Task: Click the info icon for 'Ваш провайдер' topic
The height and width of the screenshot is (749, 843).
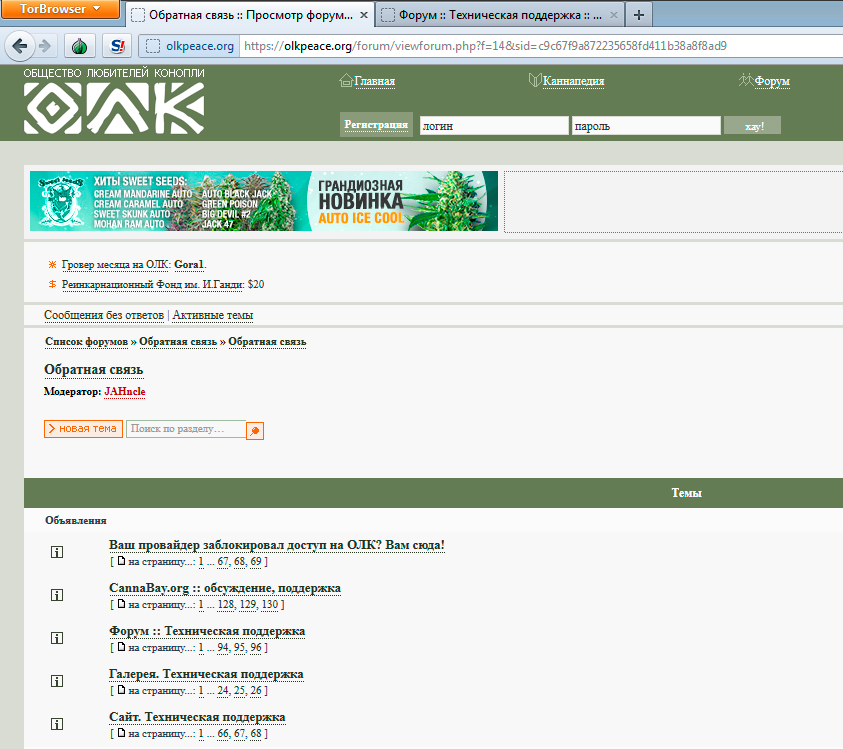Action: click(x=57, y=552)
